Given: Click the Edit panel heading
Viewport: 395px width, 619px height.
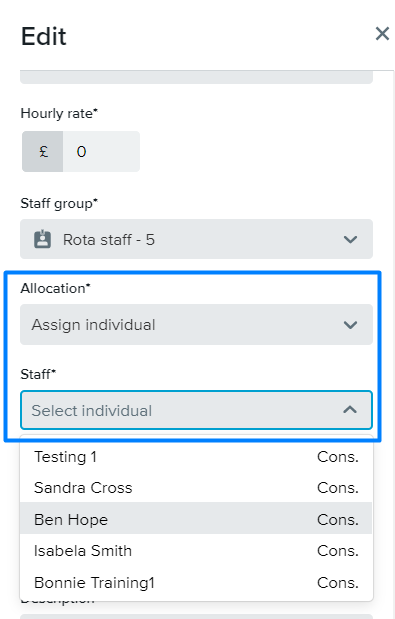Looking at the screenshot, I should [44, 36].
